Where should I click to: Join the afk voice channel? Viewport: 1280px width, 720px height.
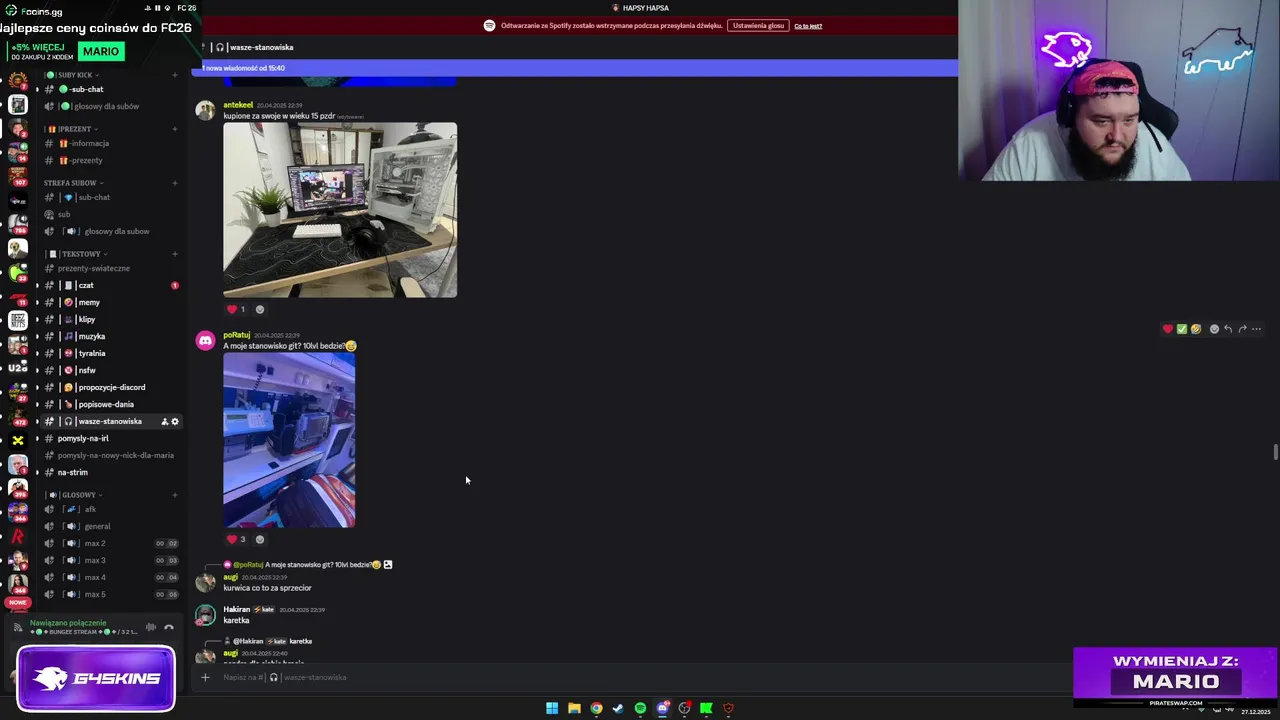click(x=90, y=509)
